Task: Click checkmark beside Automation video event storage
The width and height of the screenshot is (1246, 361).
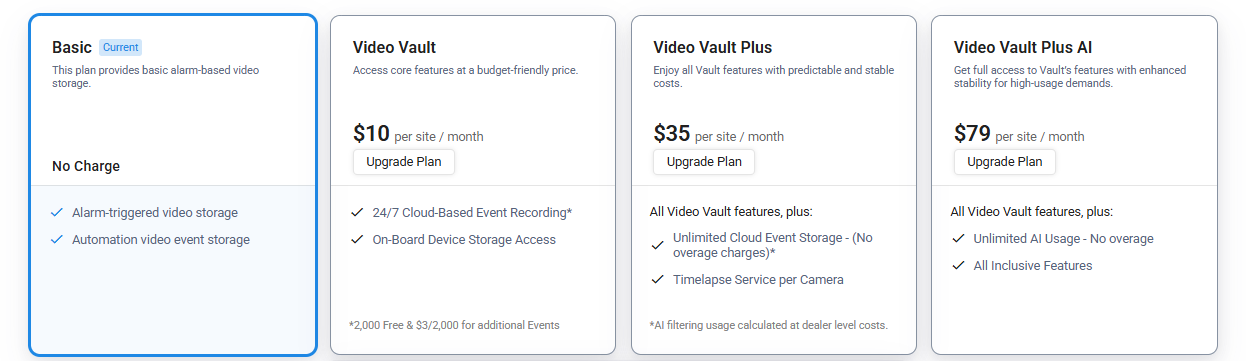Action: pos(57,240)
